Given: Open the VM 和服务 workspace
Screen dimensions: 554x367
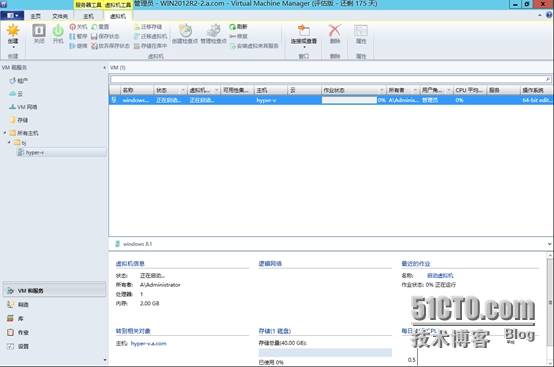Looking at the screenshot, I should point(54,290).
